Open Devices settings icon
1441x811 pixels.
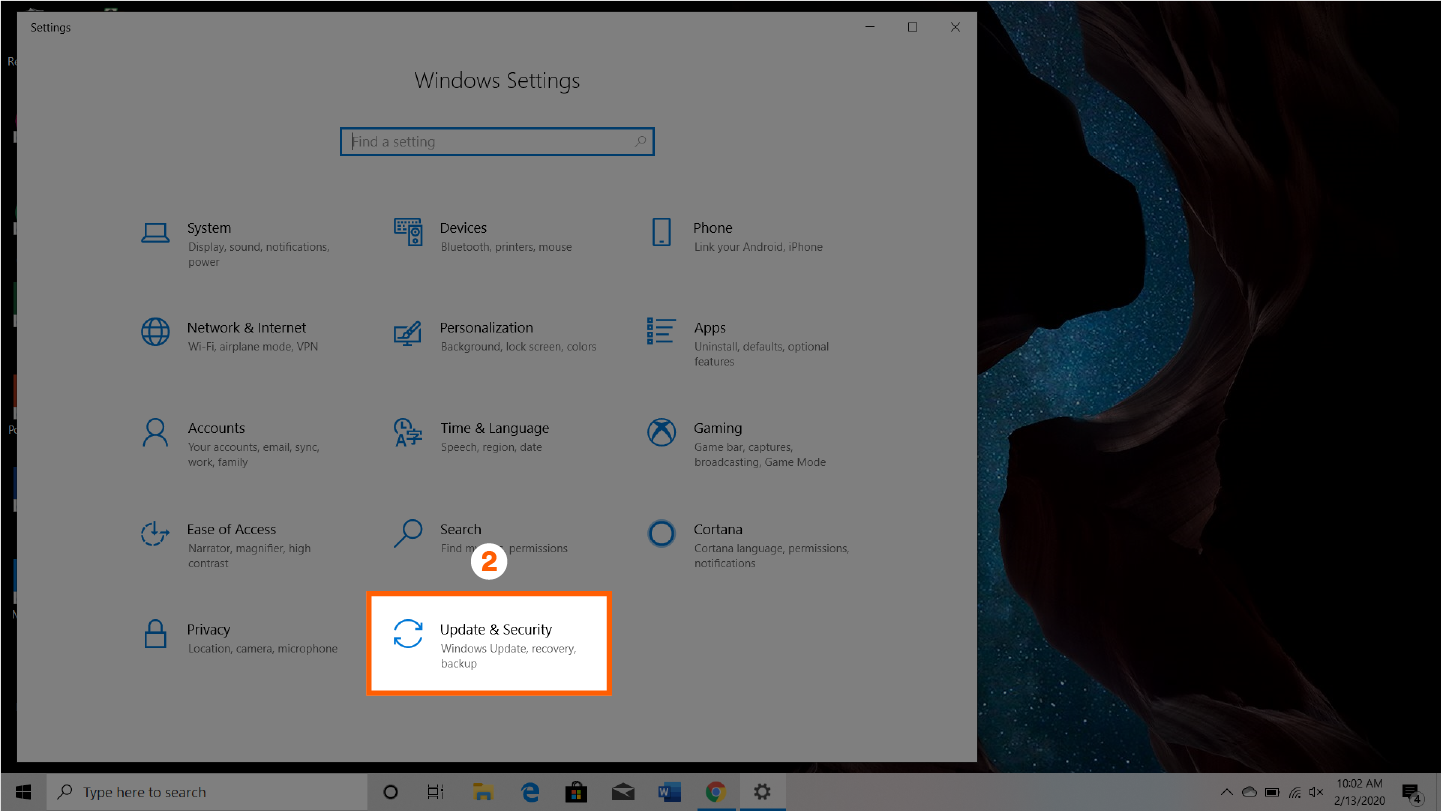(x=408, y=232)
